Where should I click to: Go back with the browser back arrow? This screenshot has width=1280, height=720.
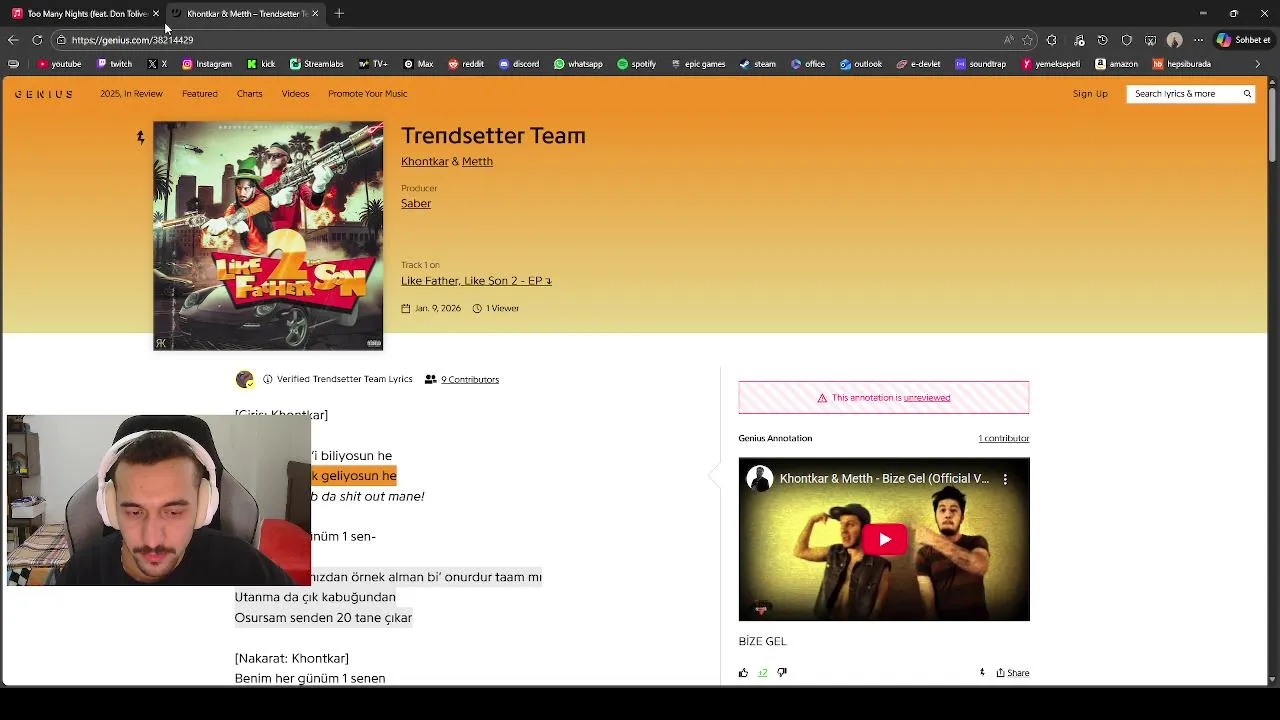point(13,40)
